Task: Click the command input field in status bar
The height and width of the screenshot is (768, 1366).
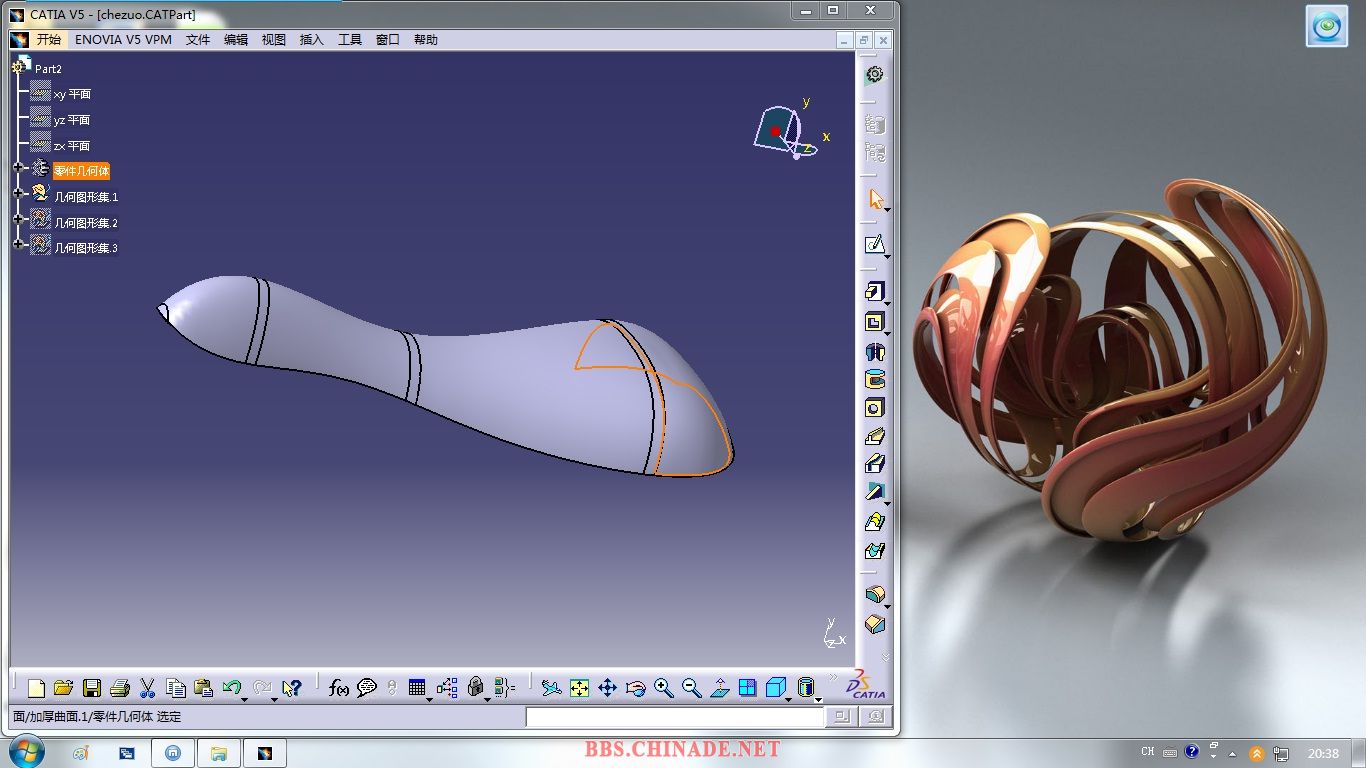Action: (x=675, y=717)
